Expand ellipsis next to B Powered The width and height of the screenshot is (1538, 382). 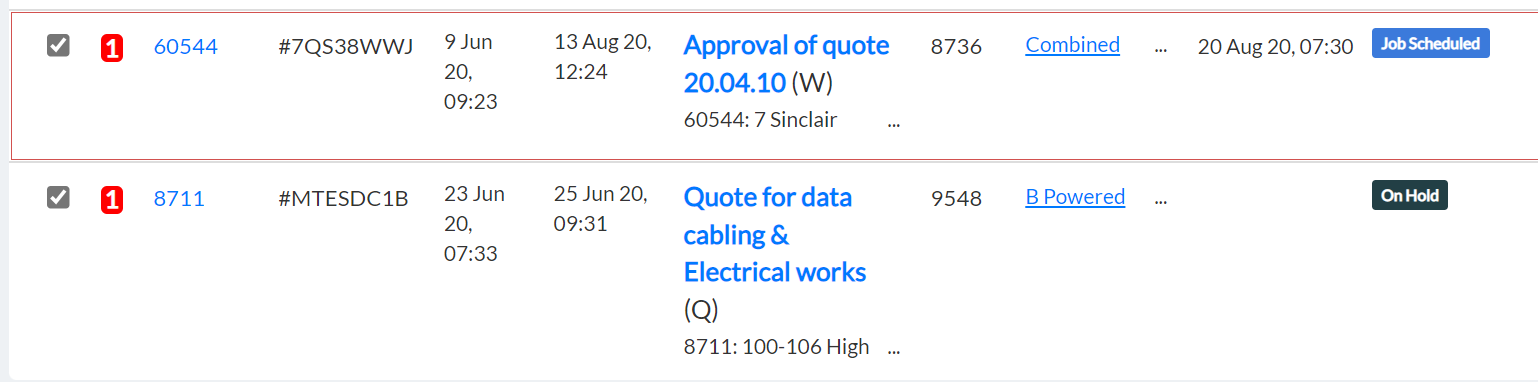click(1161, 199)
